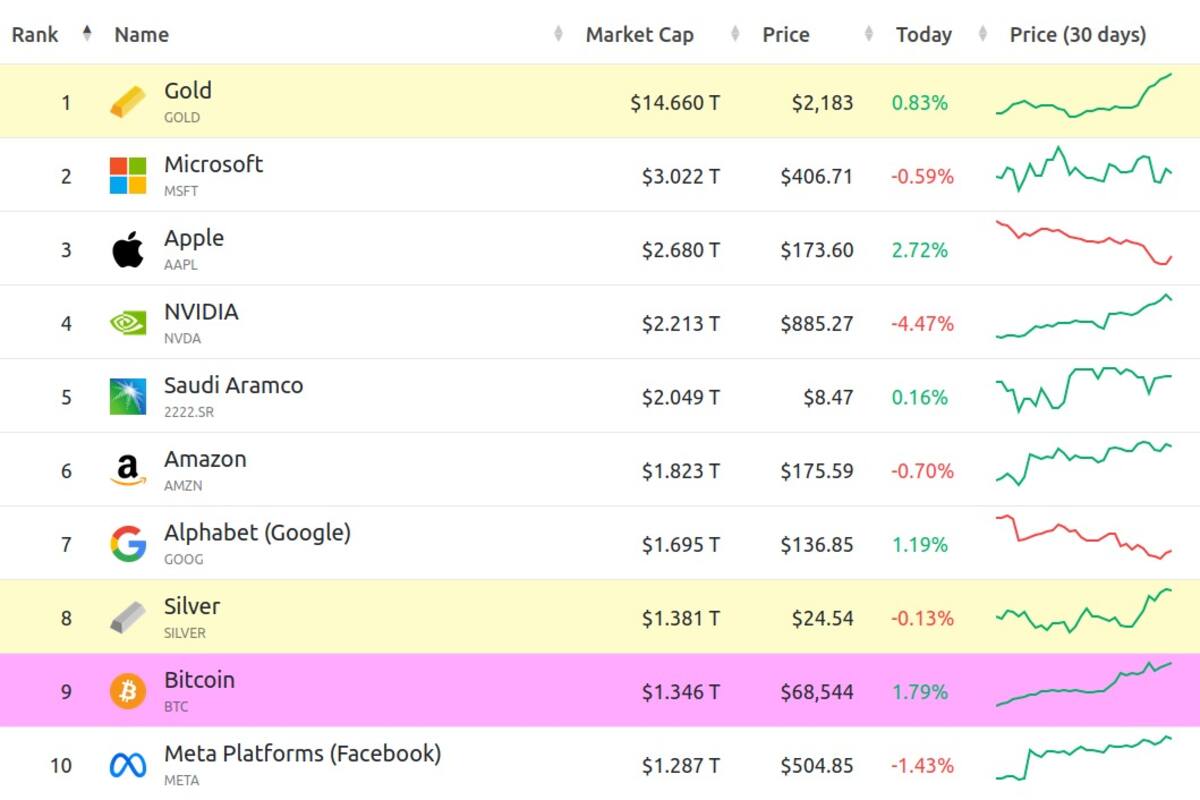
Task: Sort table by Rank column arrow
Action: 87,34
